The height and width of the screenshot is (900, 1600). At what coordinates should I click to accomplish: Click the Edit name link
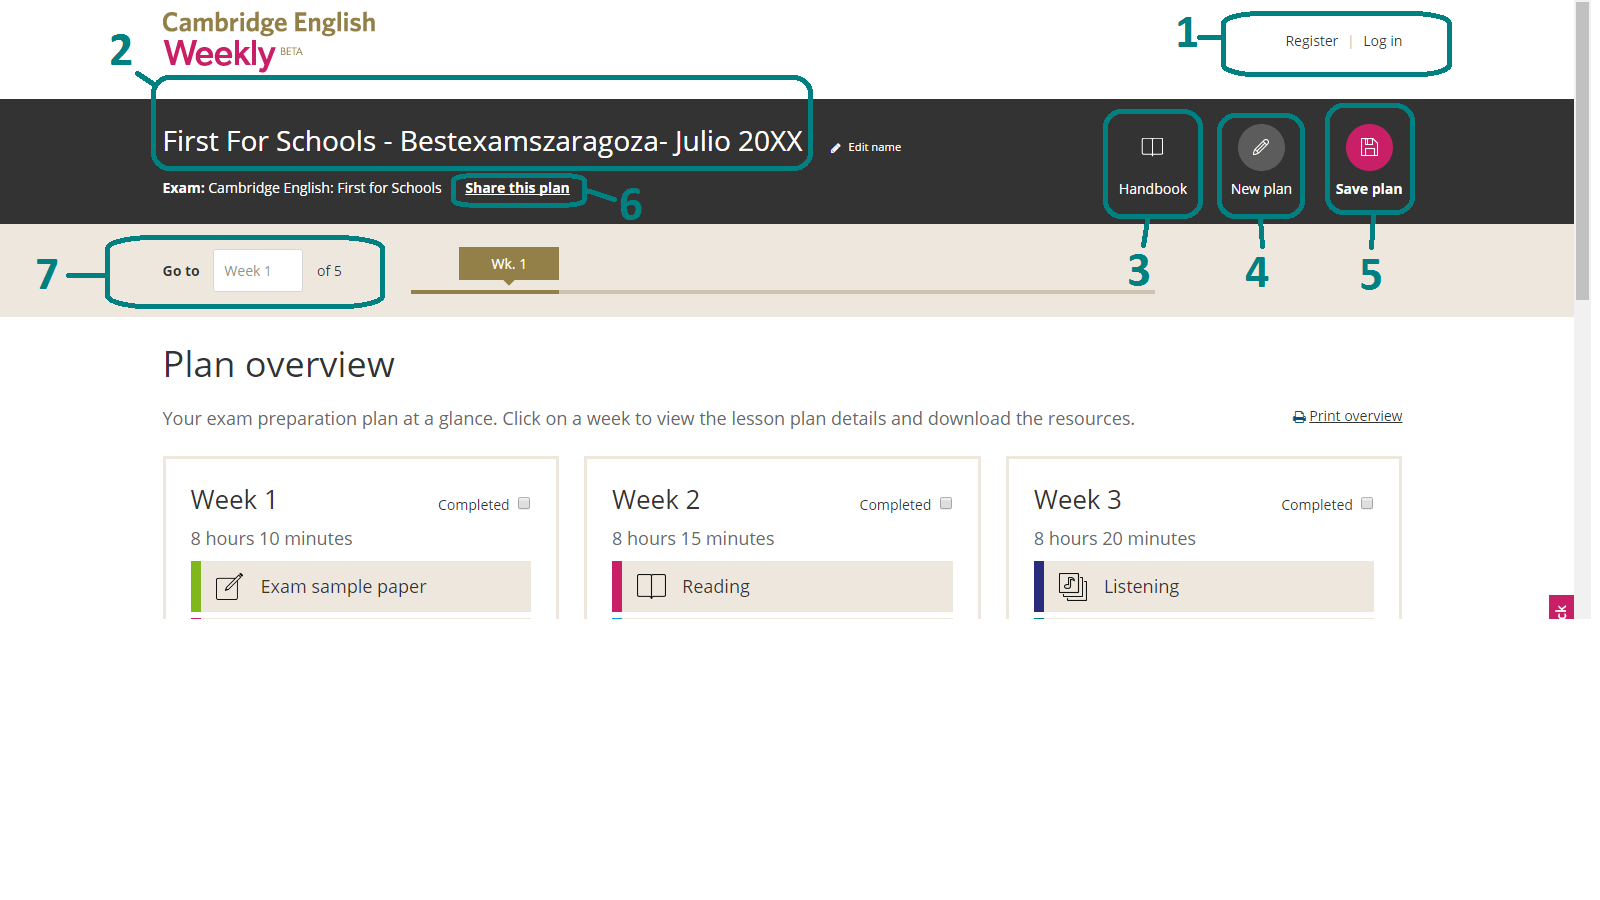point(874,147)
